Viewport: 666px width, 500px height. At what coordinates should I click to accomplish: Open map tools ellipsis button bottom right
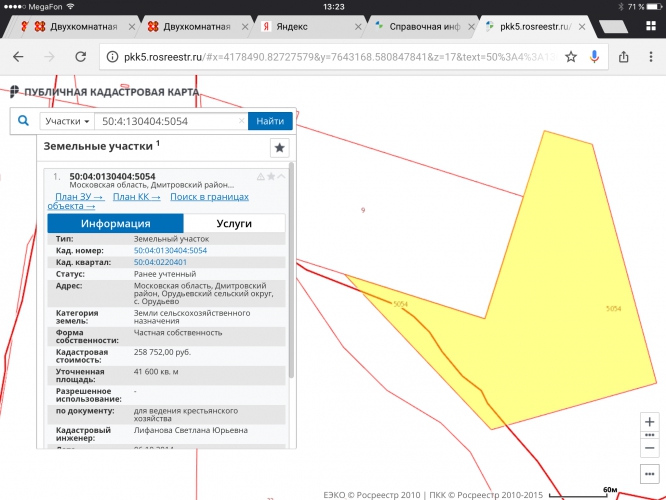pyautogui.click(x=649, y=474)
